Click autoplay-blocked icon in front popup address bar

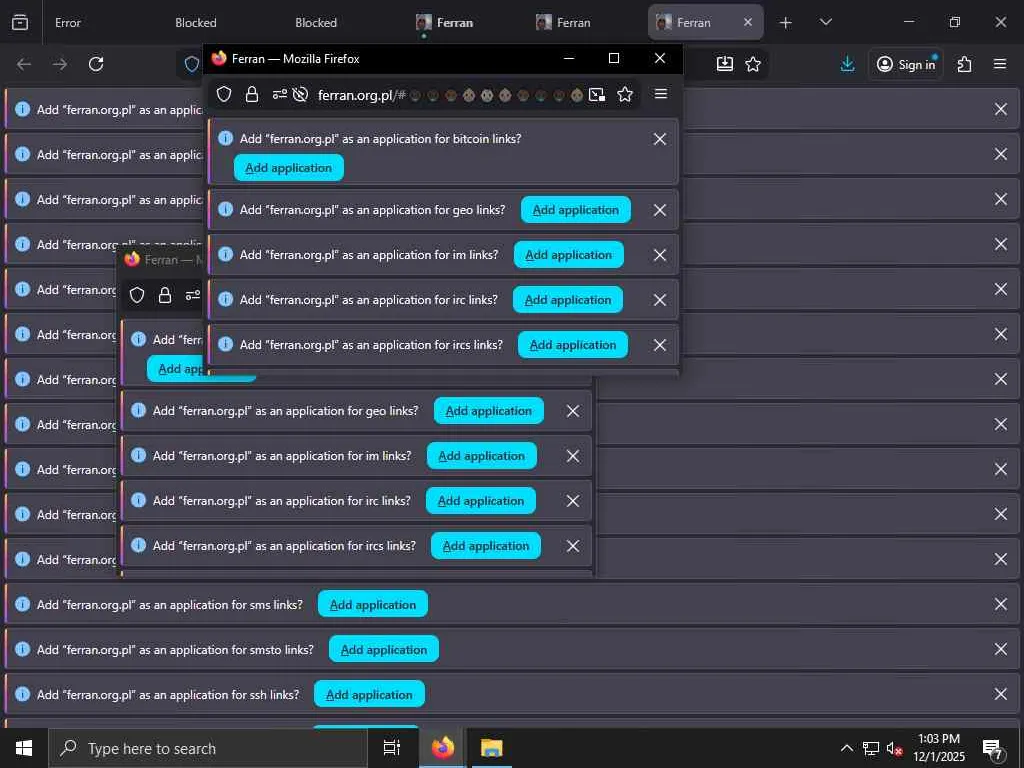(x=300, y=95)
